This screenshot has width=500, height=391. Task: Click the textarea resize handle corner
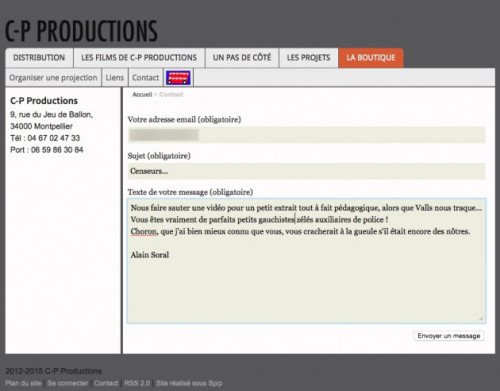(x=481, y=319)
